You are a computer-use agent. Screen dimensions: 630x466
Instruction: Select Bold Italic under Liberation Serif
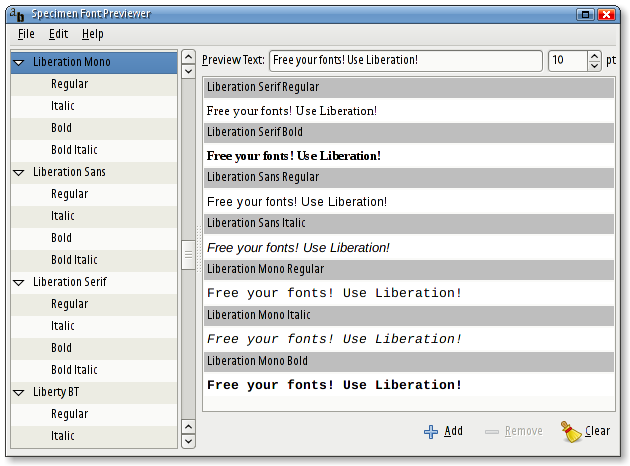click(94, 370)
